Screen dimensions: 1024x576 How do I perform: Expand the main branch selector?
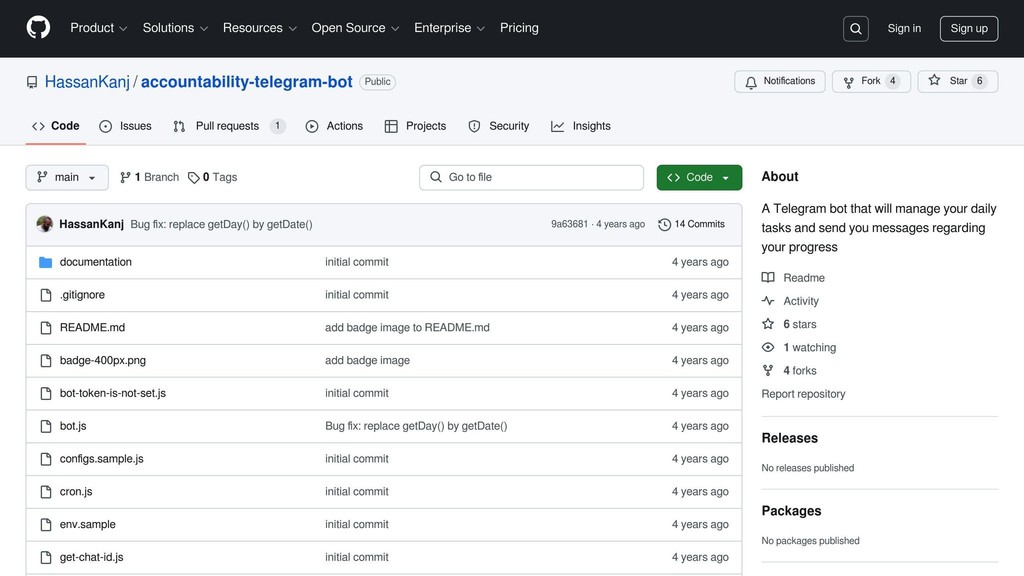coord(66,177)
